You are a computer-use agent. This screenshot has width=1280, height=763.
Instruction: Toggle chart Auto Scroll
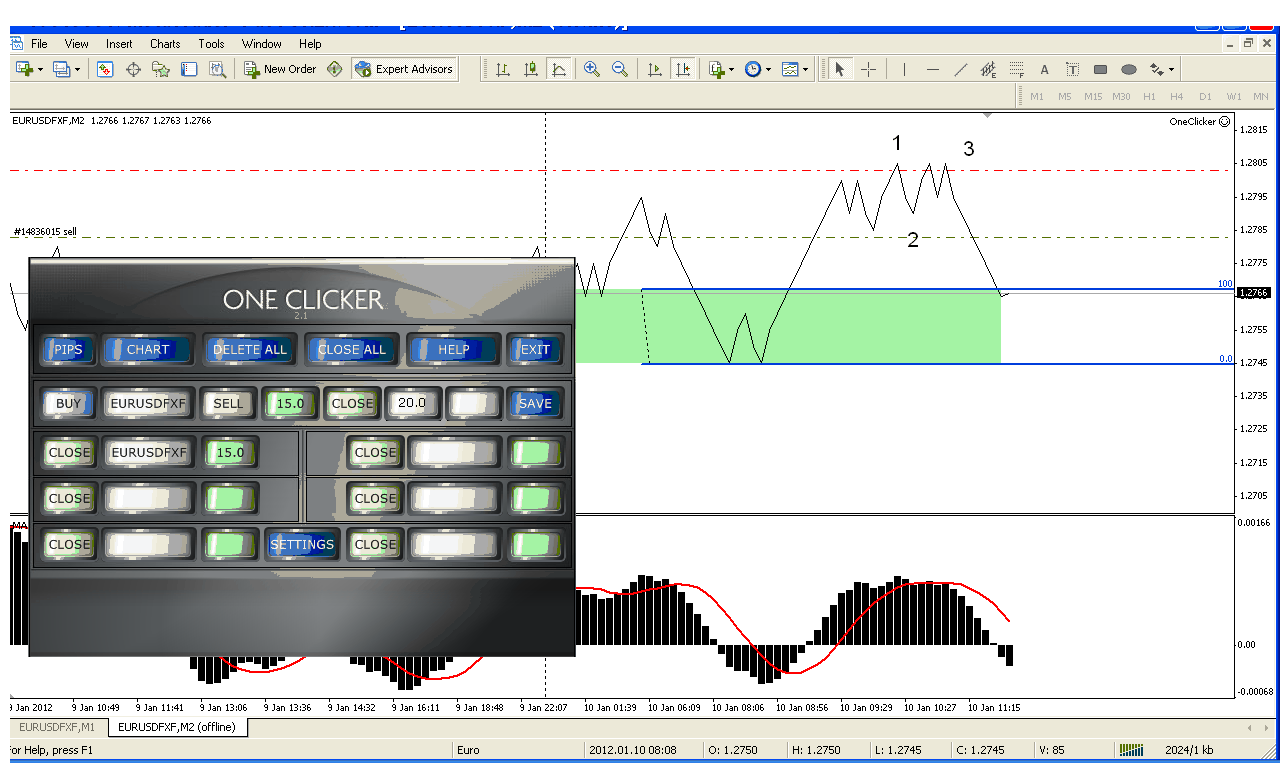(654, 69)
